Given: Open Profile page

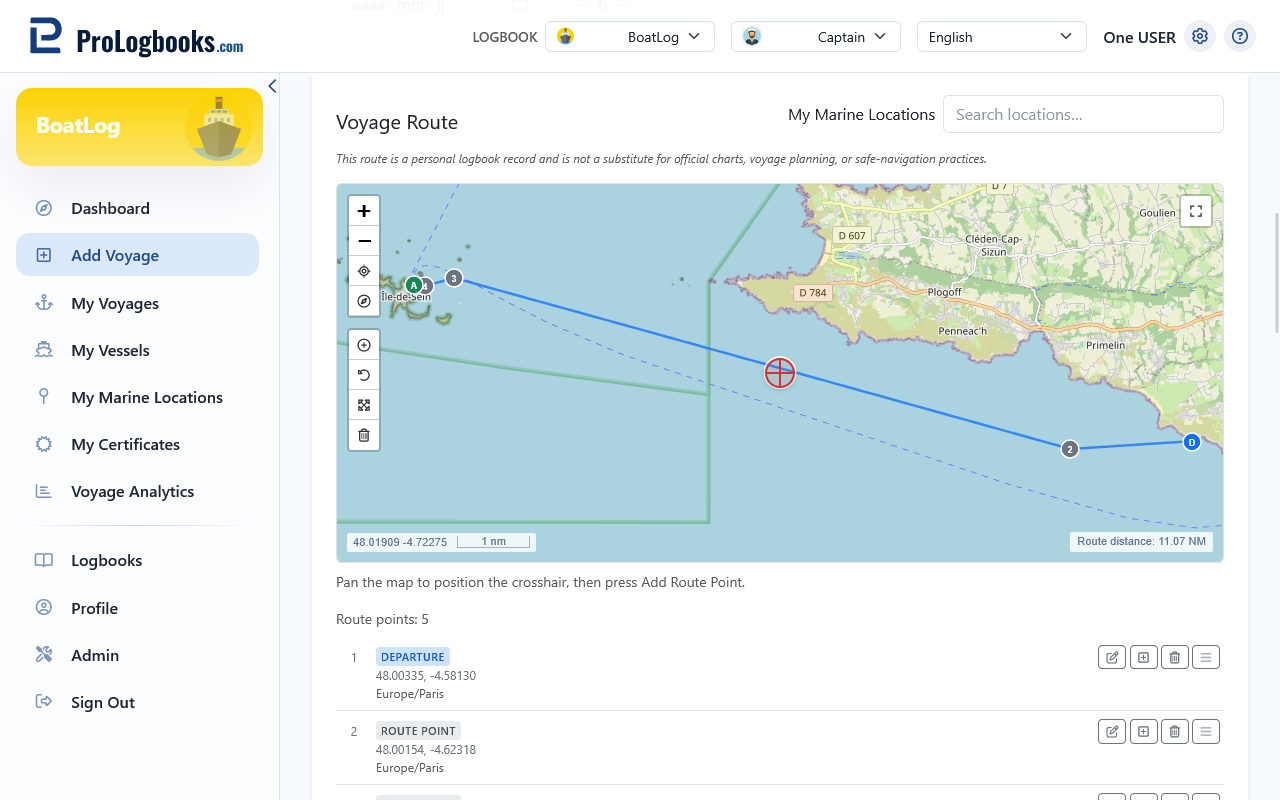Looking at the screenshot, I should pyautogui.click(x=137, y=608).
